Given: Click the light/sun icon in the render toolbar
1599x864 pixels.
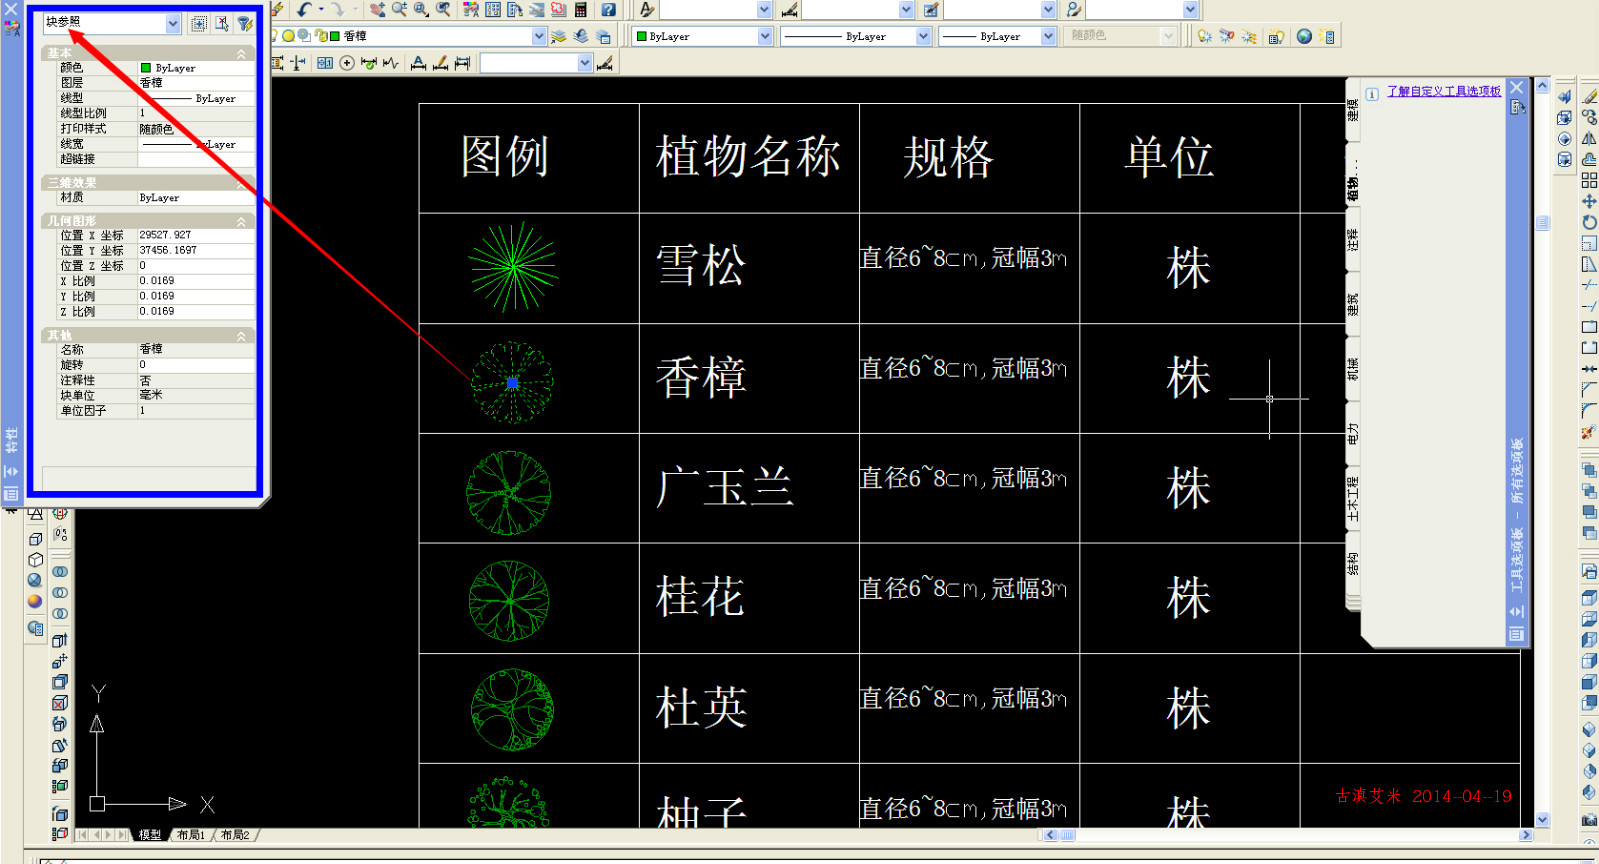Looking at the screenshot, I should (x=1204, y=36).
